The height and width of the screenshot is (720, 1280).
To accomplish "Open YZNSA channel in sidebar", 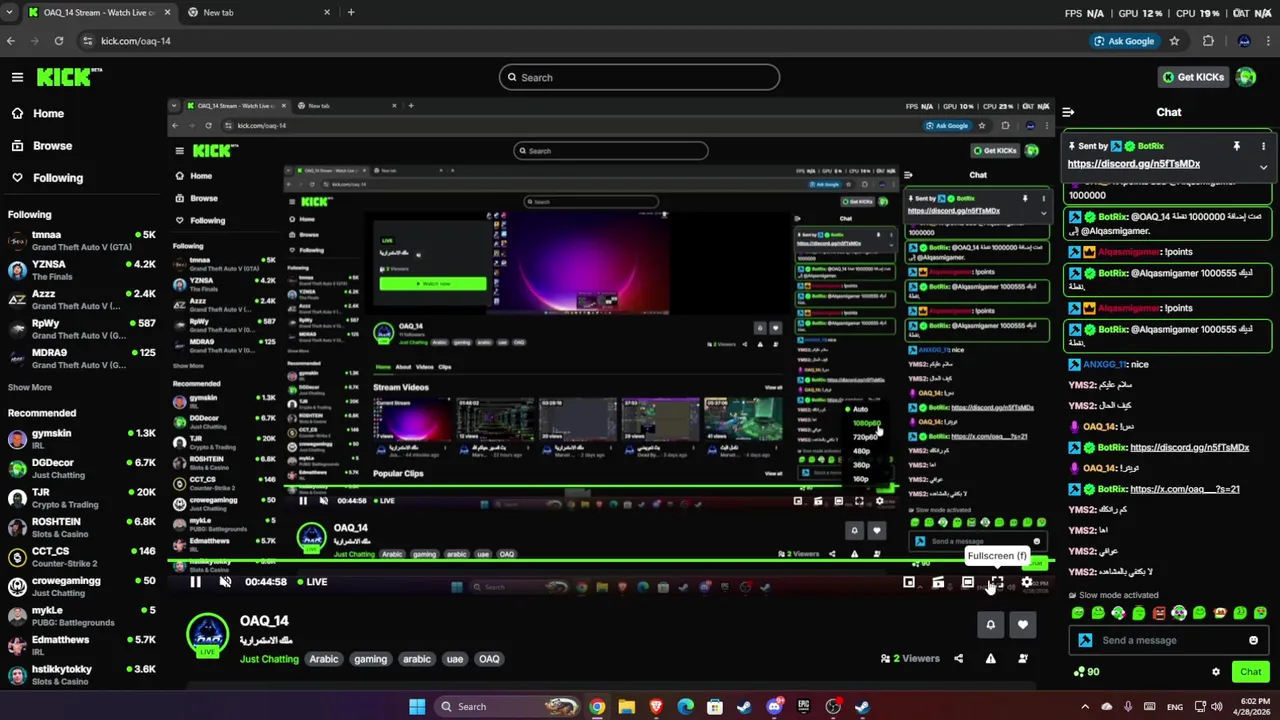I will 82,270.
